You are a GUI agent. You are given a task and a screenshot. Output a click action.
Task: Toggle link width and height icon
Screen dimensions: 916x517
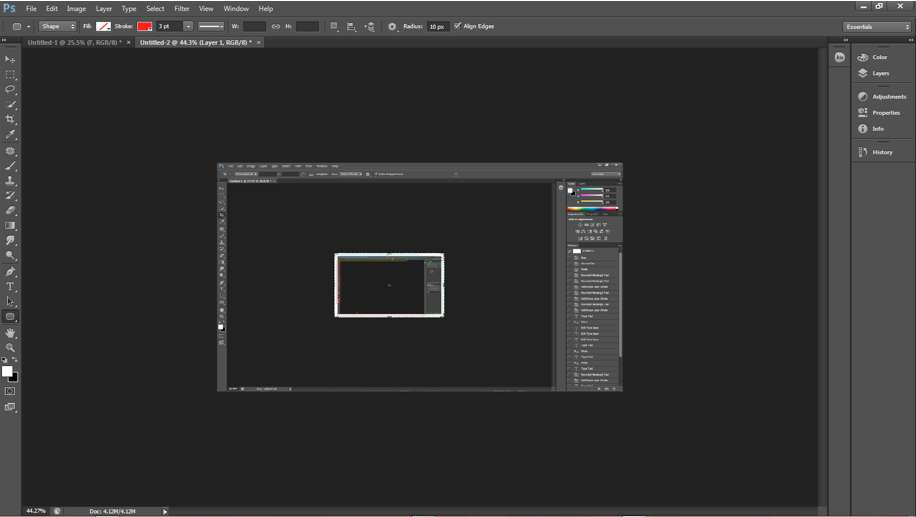pyautogui.click(x=276, y=26)
